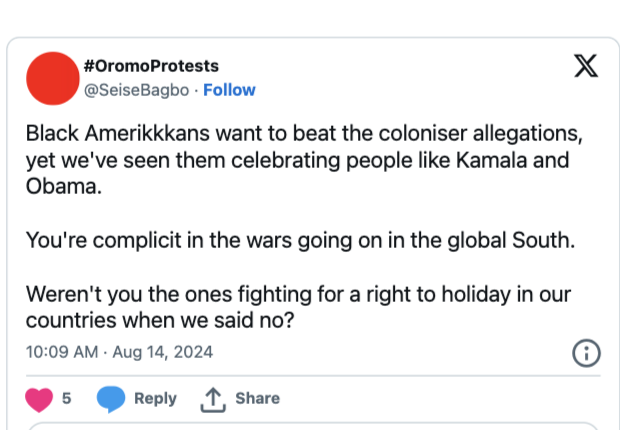Click the share upload arrow icon
The width and height of the screenshot is (620, 430).
212,399
